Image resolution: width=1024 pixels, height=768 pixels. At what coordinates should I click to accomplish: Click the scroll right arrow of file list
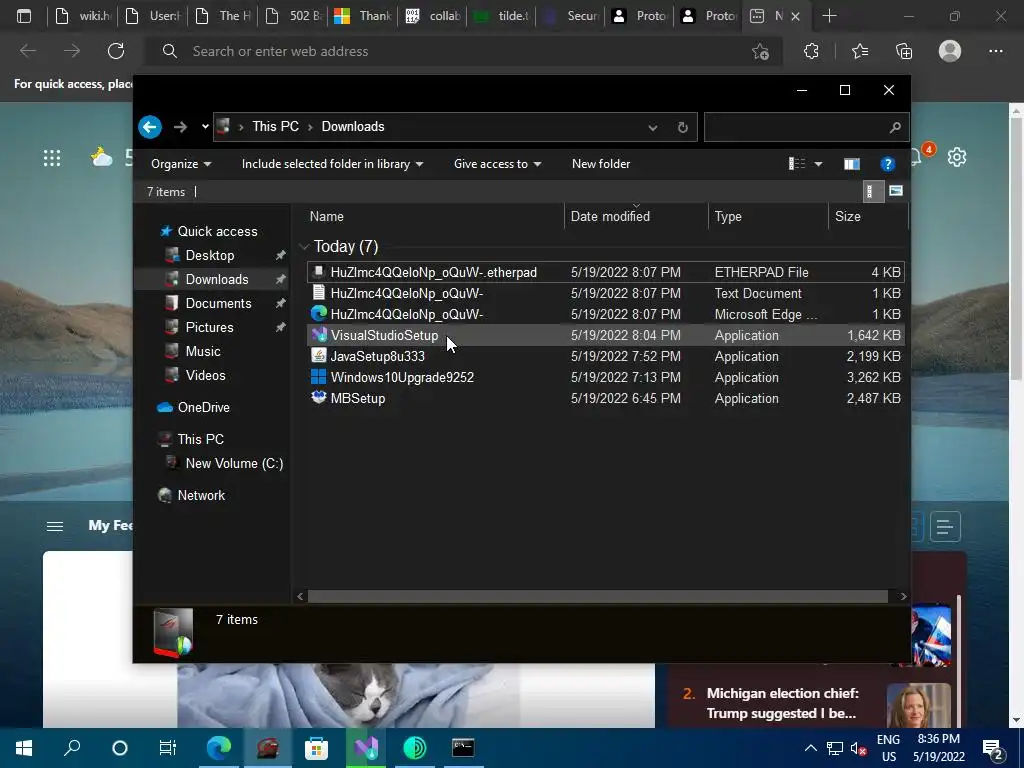point(903,596)
